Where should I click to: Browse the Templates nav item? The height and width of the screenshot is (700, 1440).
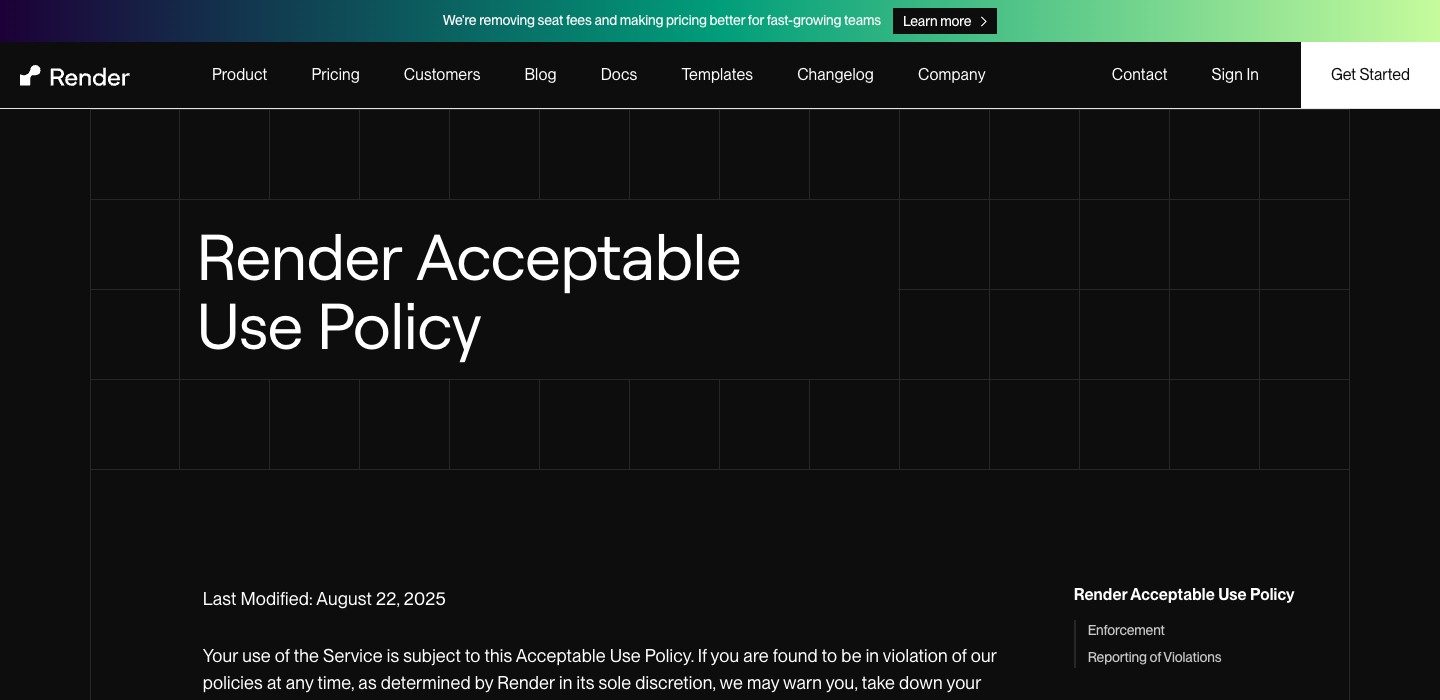click(x=717, y=75)
